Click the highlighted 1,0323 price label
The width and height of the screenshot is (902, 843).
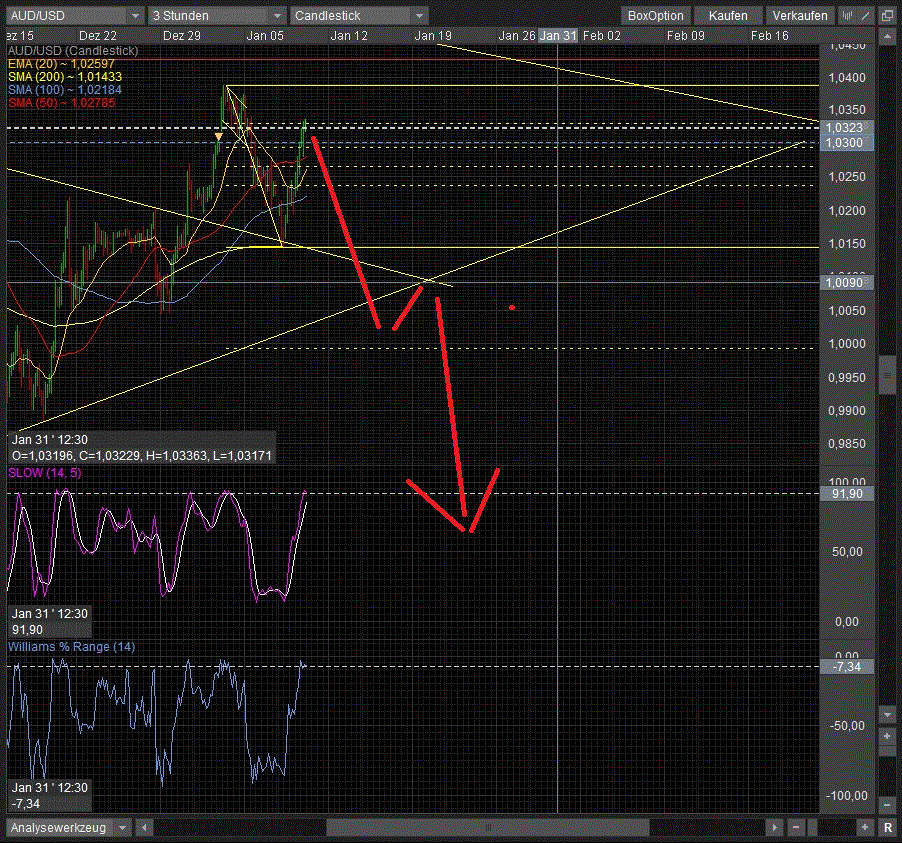point(847,128)
